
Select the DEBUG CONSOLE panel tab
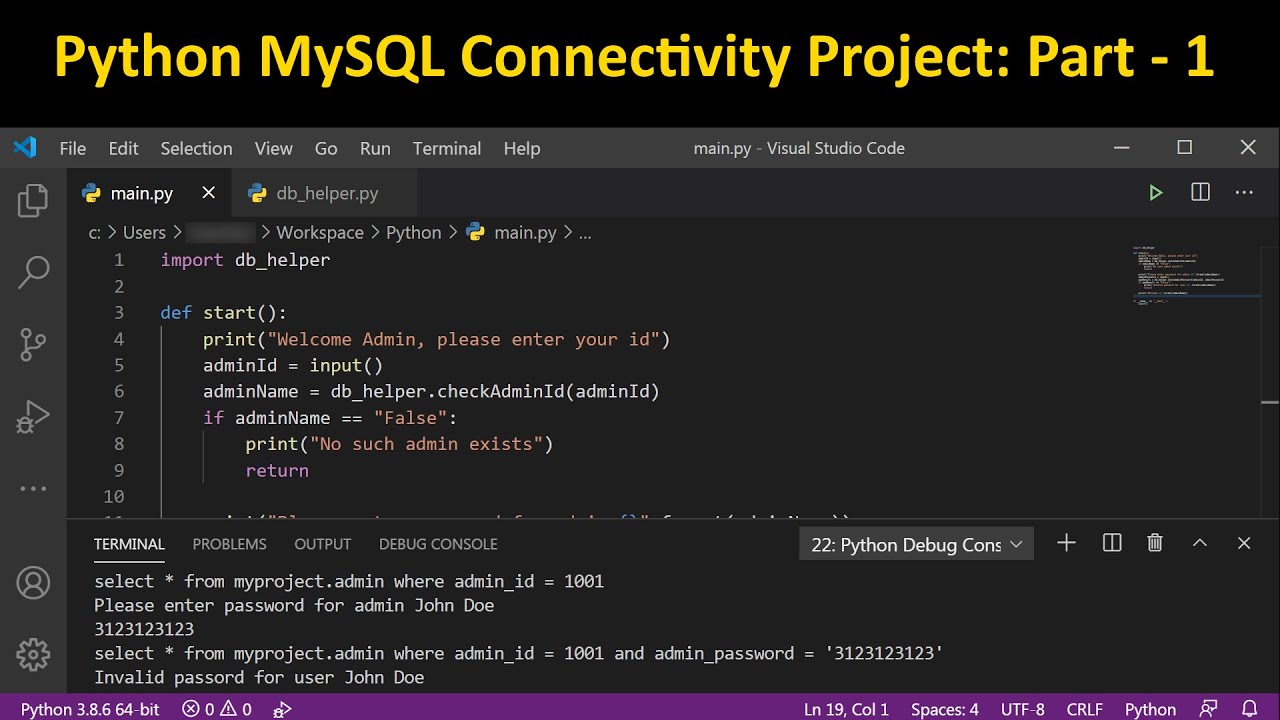coord(438,544)
